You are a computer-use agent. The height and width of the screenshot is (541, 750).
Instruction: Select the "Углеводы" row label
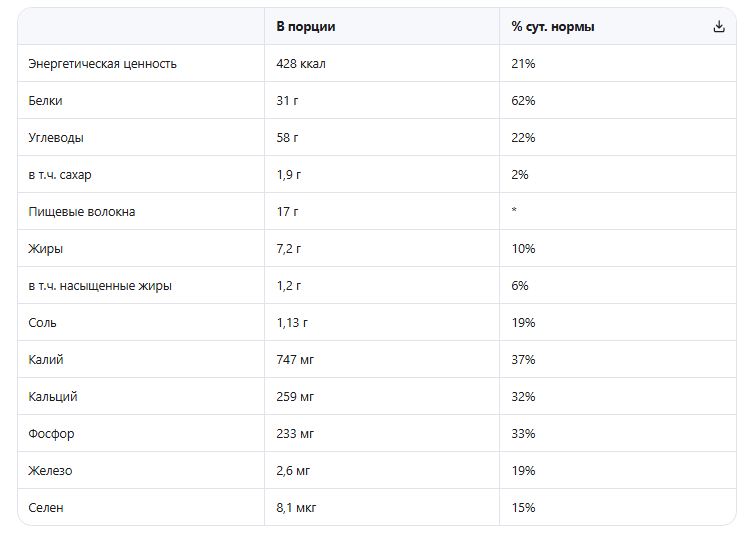57,138
